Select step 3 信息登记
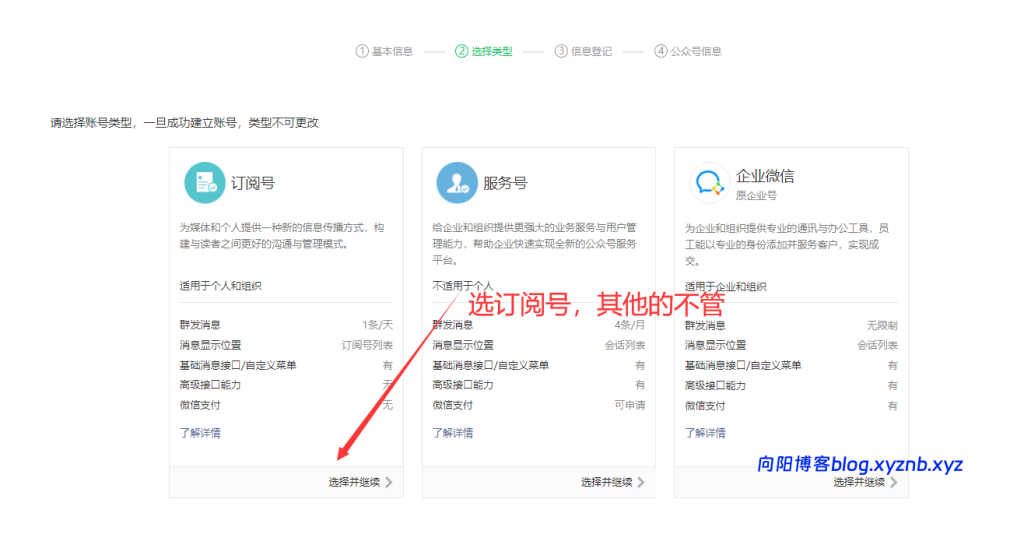Image resolution: width=1024 pixels, height=552 pixels. pos(583,51)
